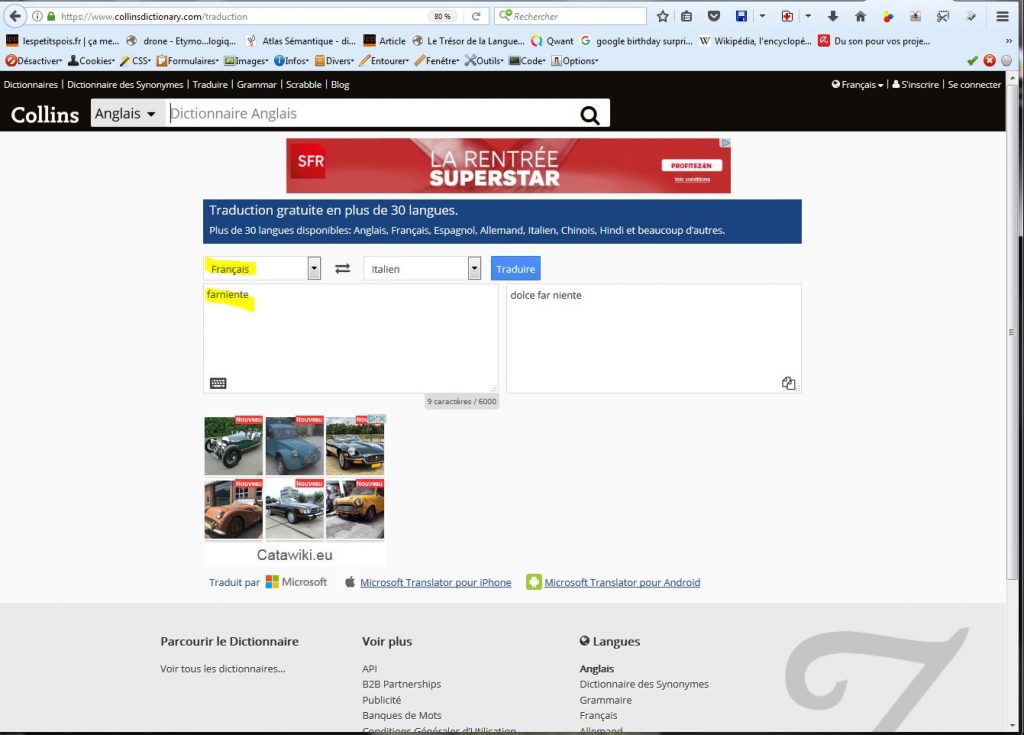Go to browser home page icon
The width and height of the screenshot is (1024, 735).
click(x=860, y=16)
